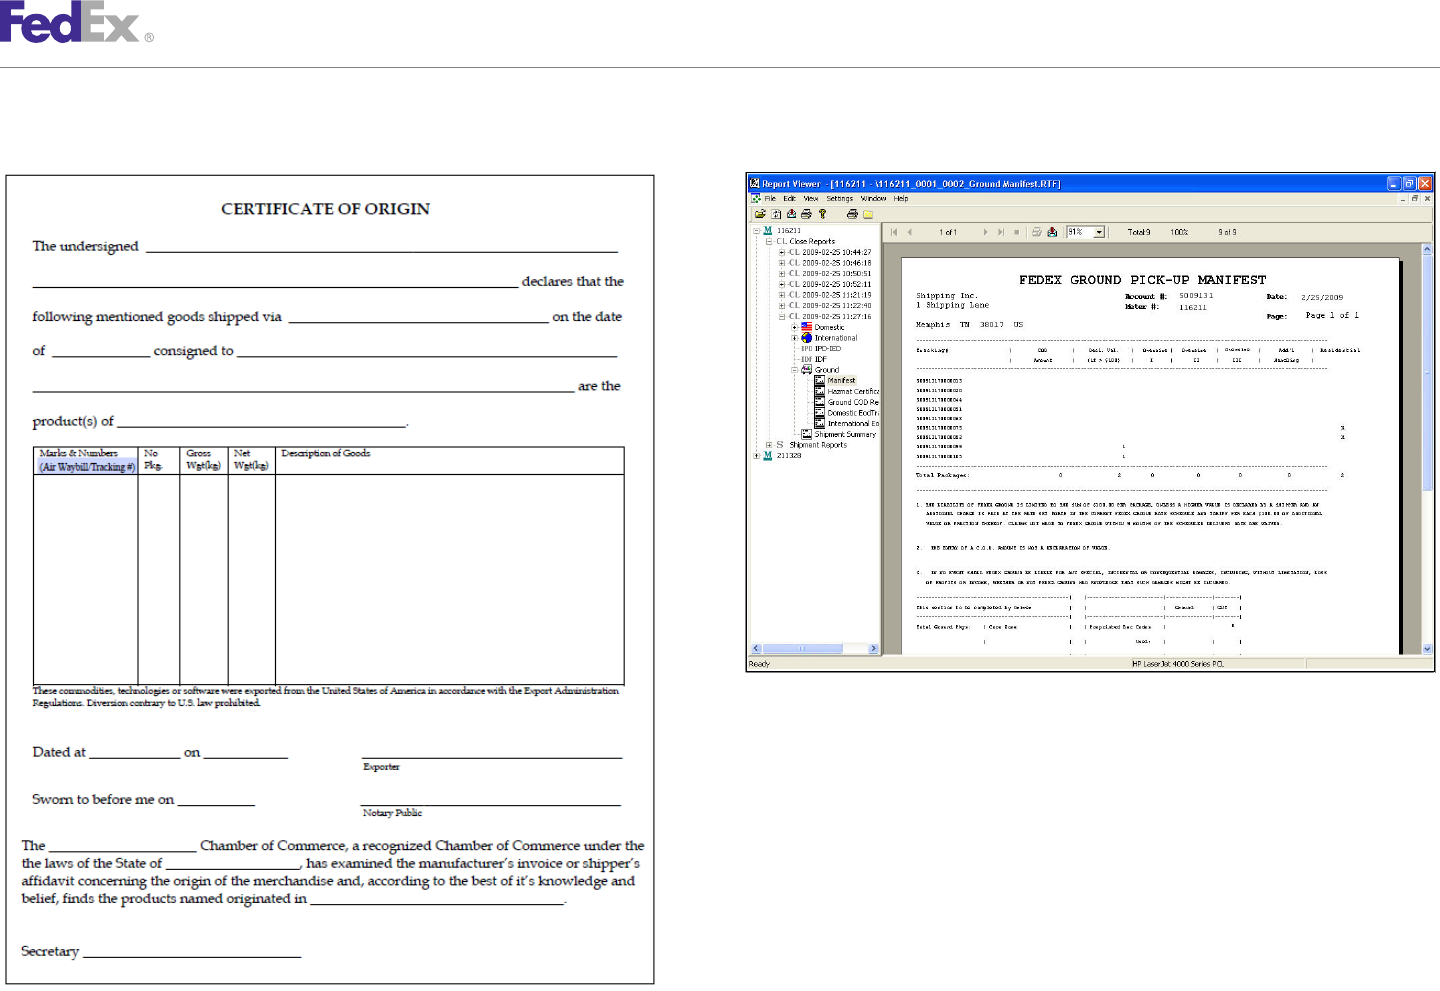This screenshot has height=991, width=1440.
Task: Go to next page of report
Action: click(x=986, y=232)
